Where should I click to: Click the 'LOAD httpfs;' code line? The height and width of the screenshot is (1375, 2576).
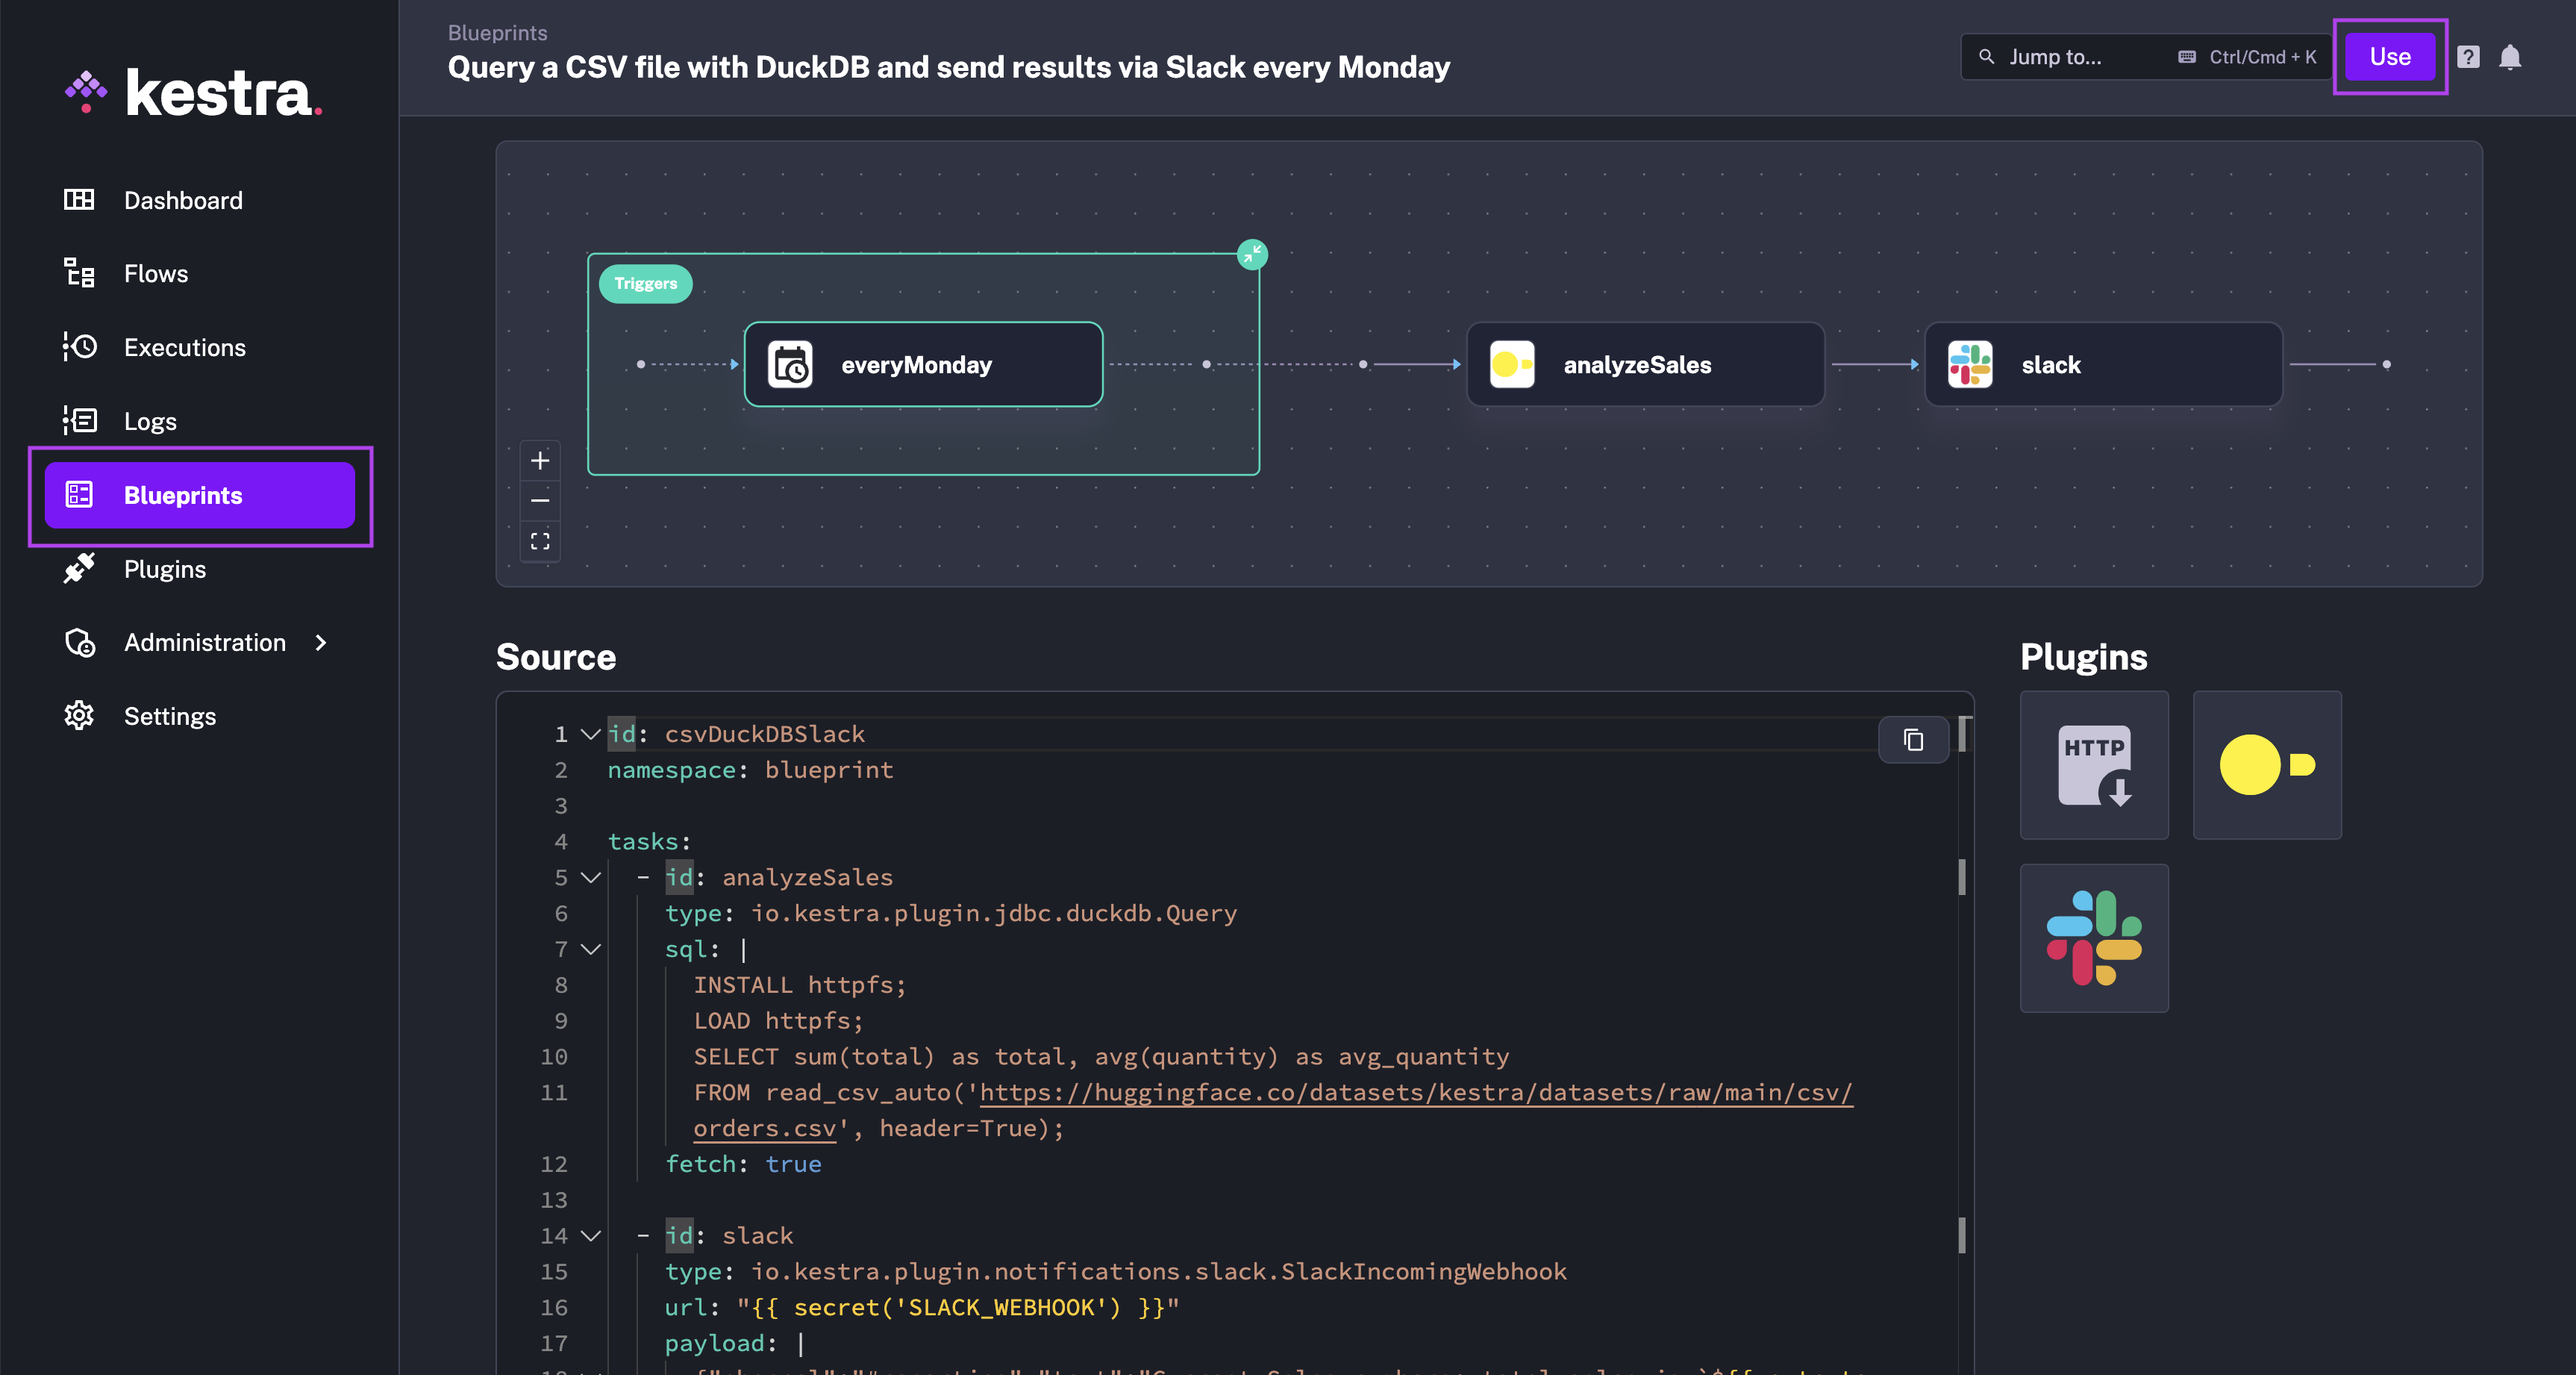click(x=778, y=1021)
